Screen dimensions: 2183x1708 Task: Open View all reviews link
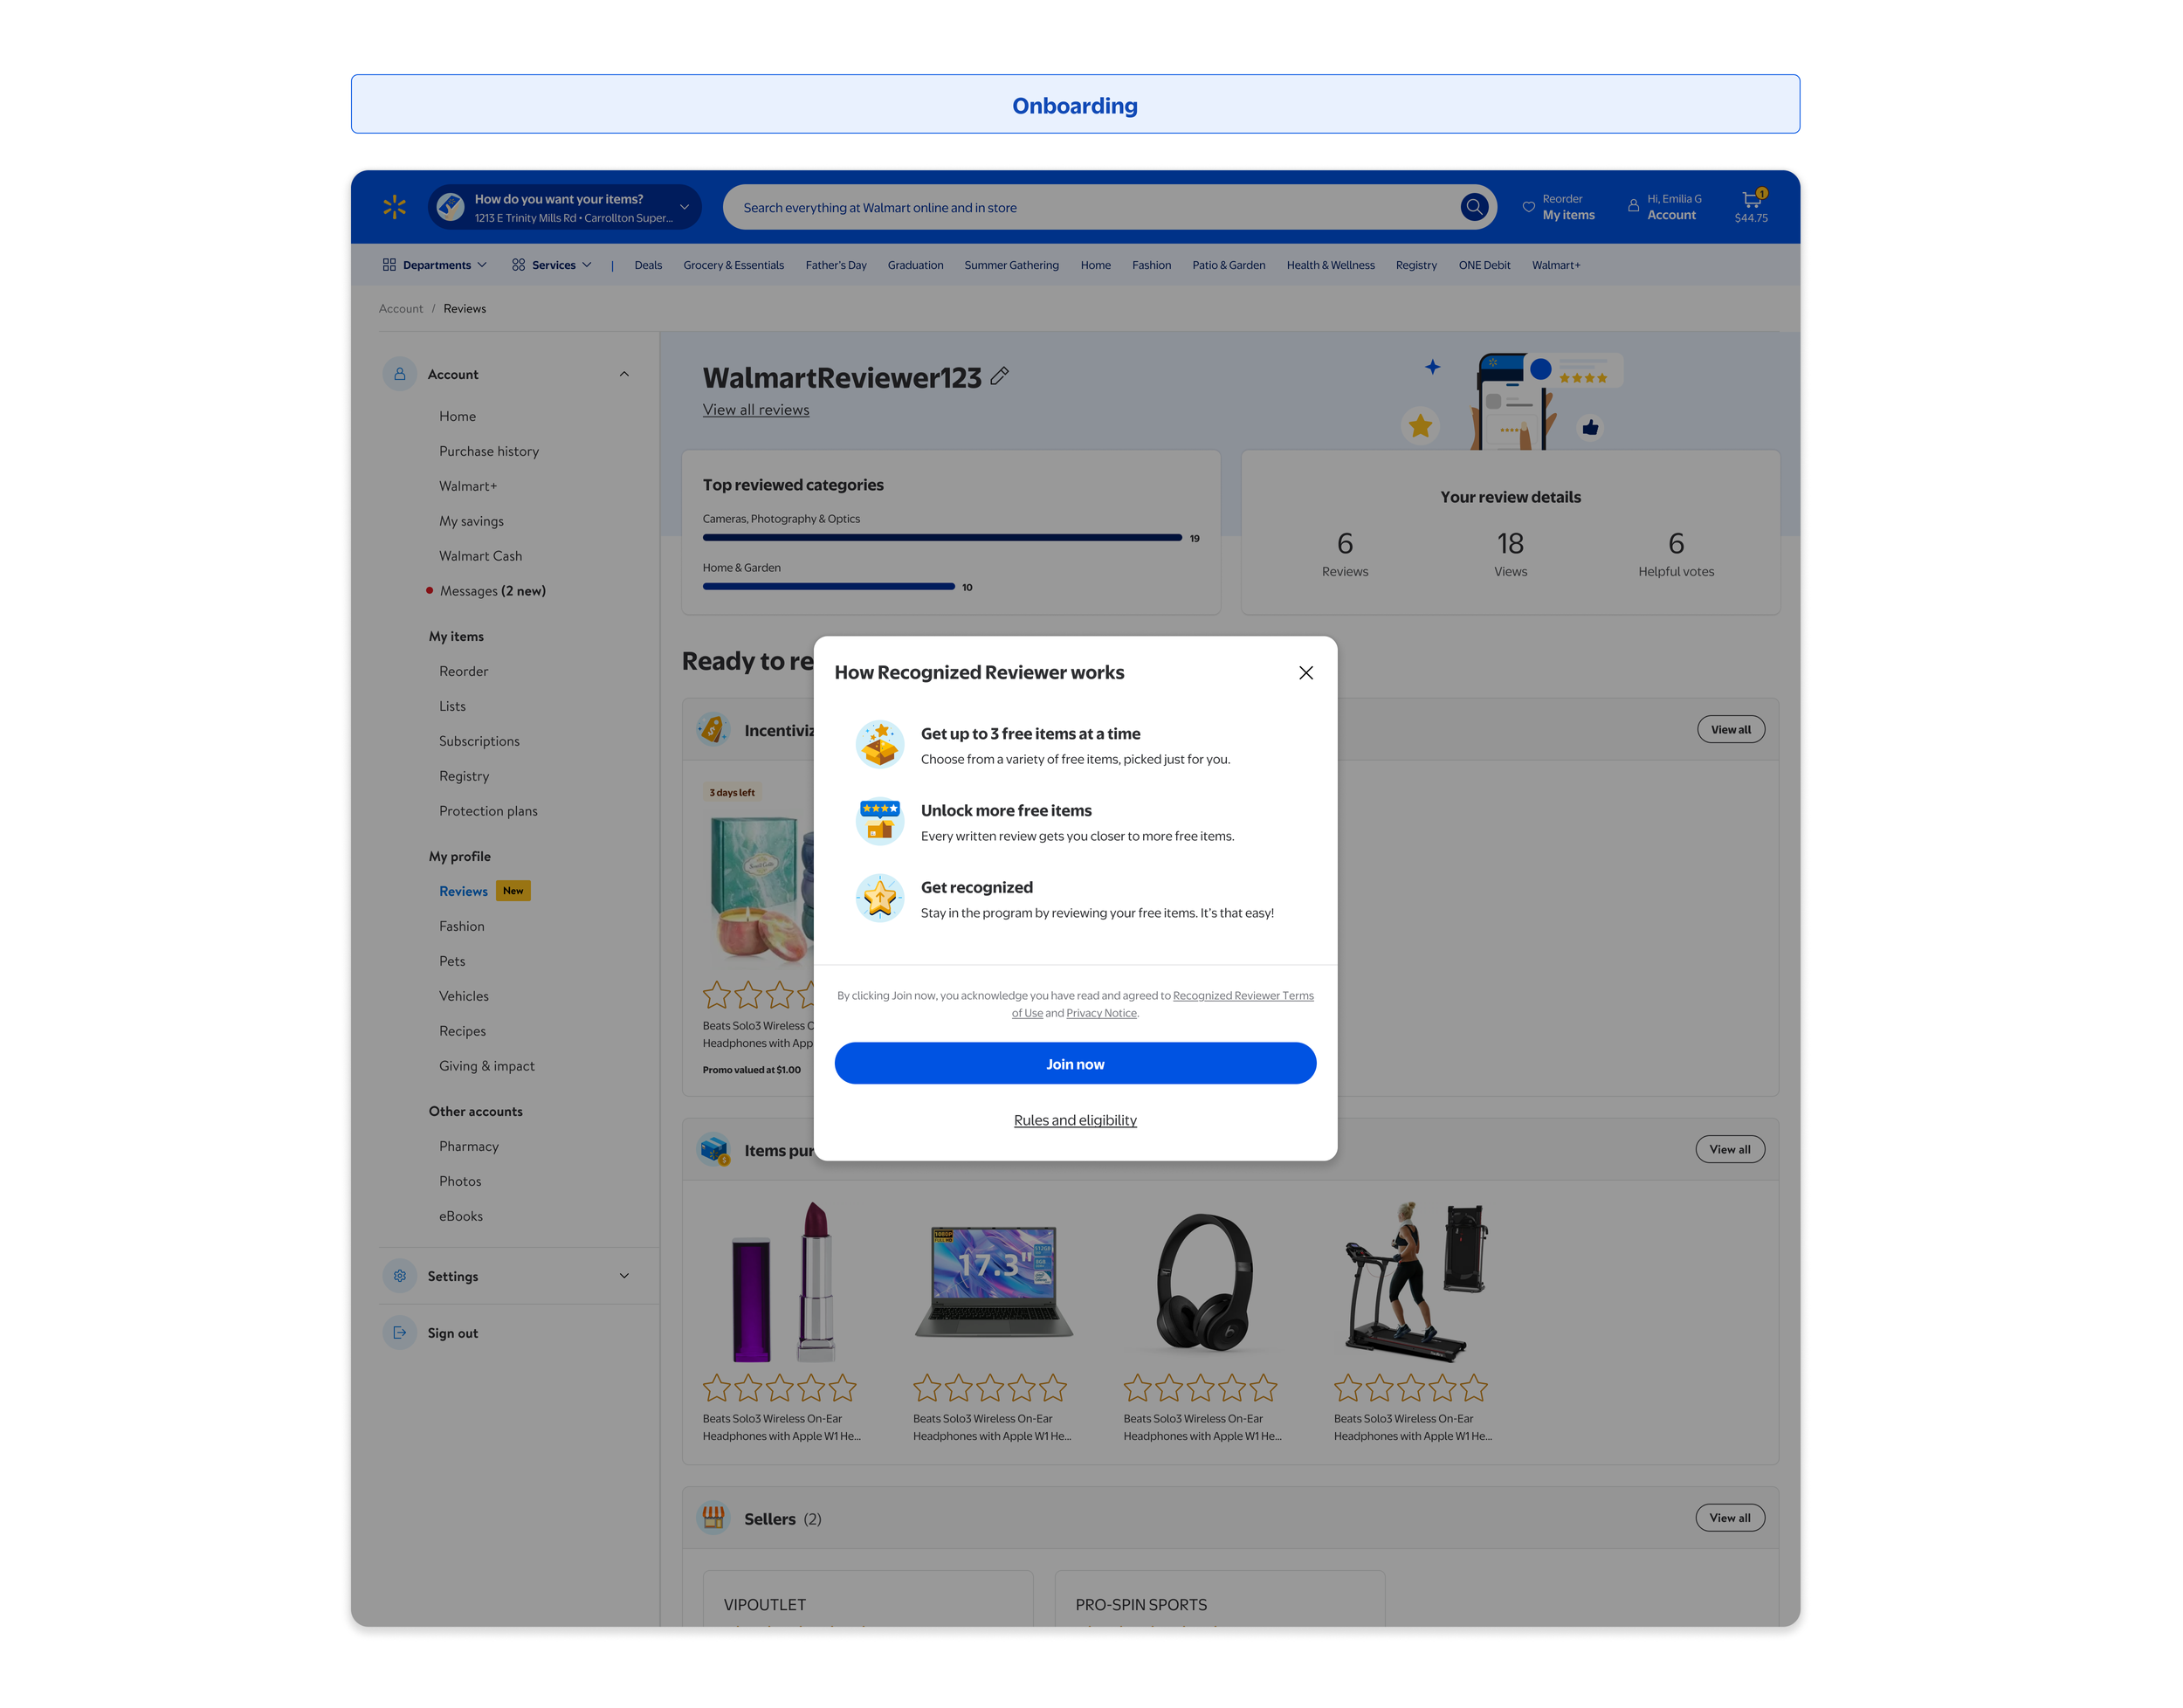pos(755,410)
